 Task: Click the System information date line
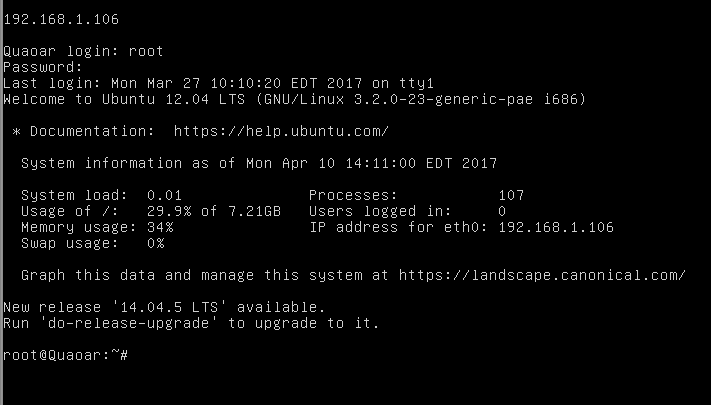click(x=259, y=163)
